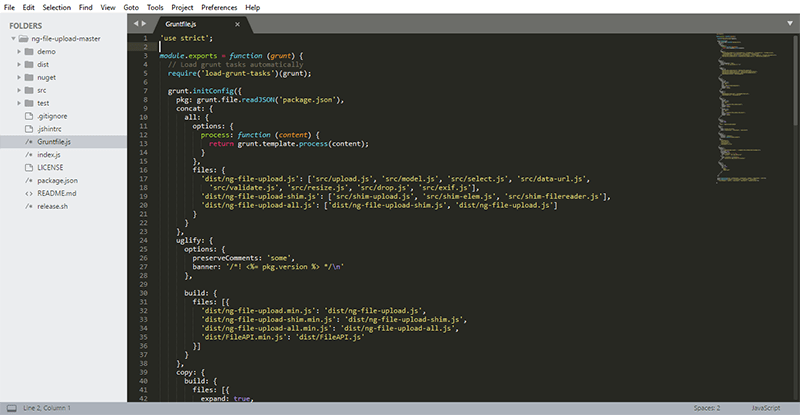This screenshot has width=800, height=415.
Task: Open the File menu
Action: point(9,7)
